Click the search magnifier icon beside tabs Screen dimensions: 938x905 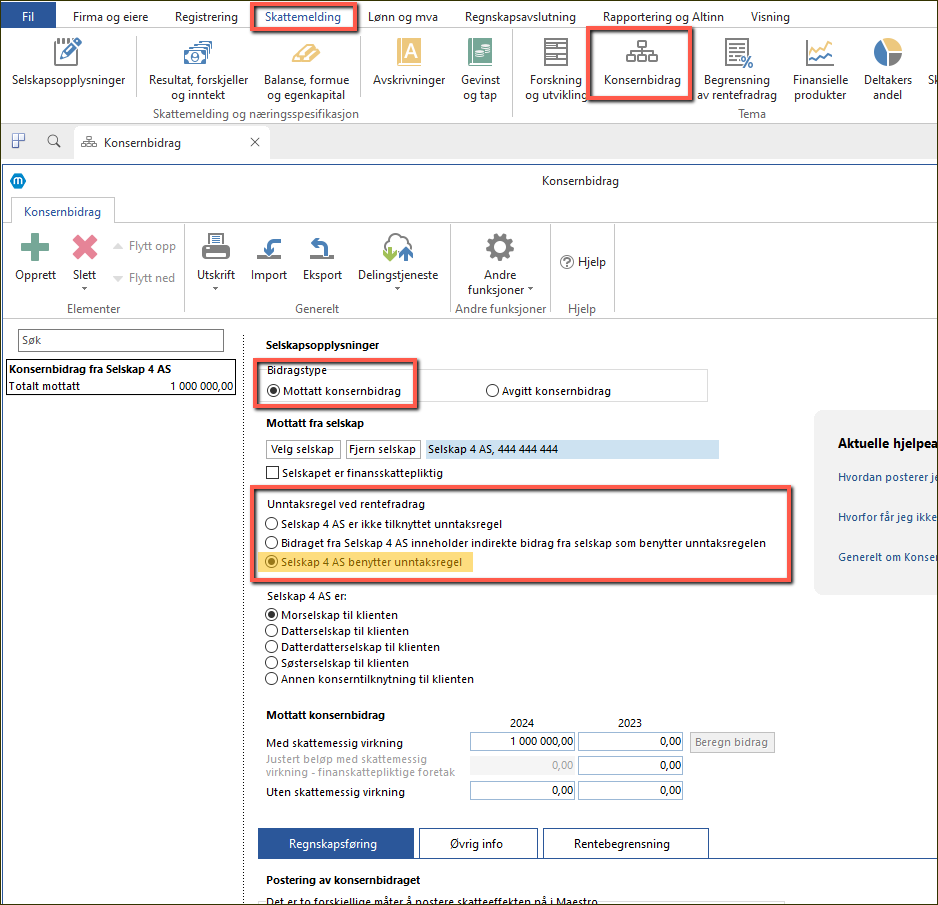54,142
